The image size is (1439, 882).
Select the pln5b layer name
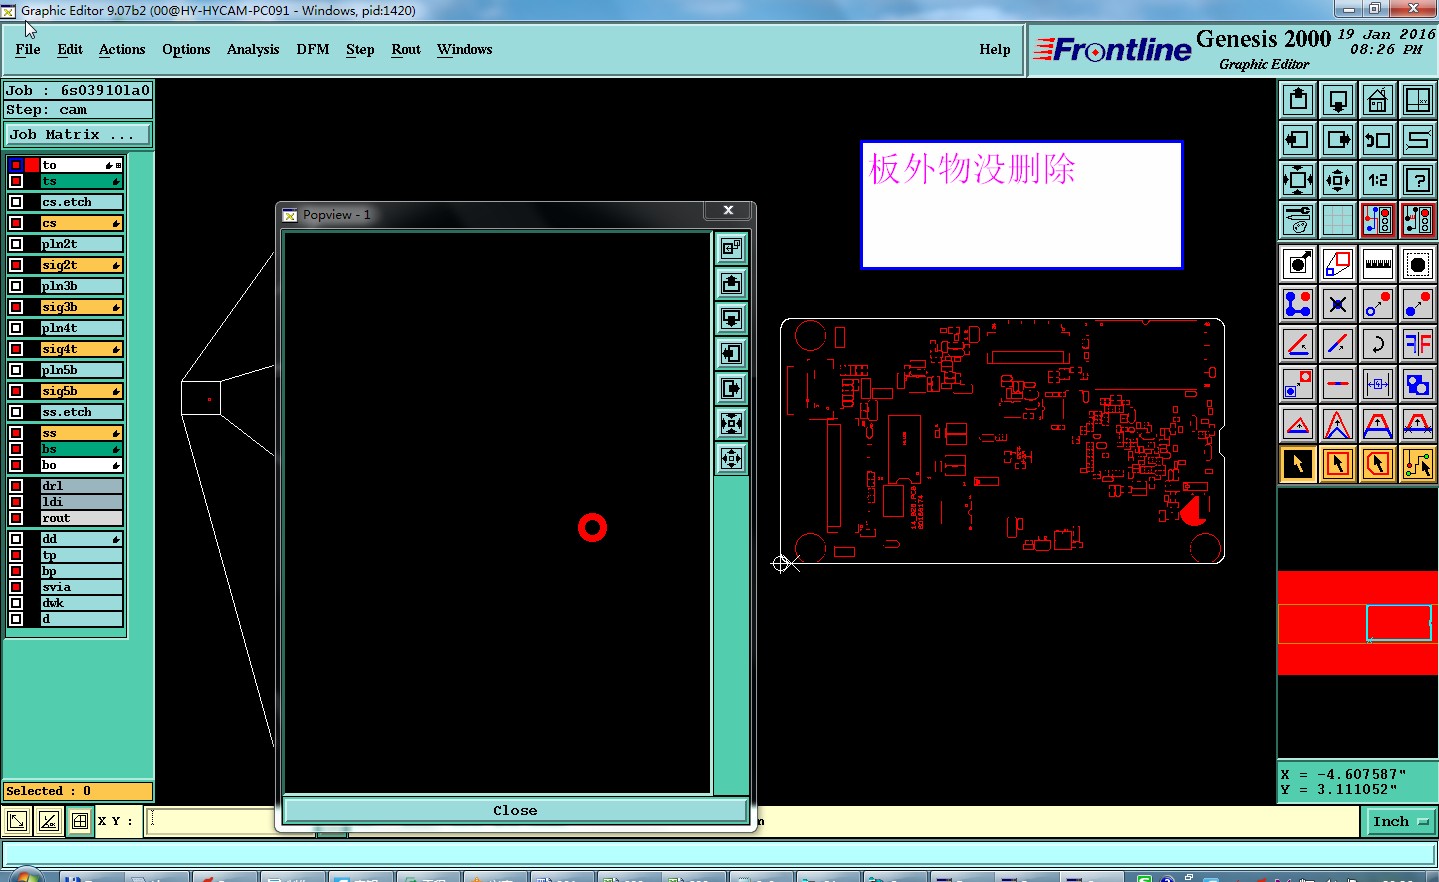[x=81, y=370]
